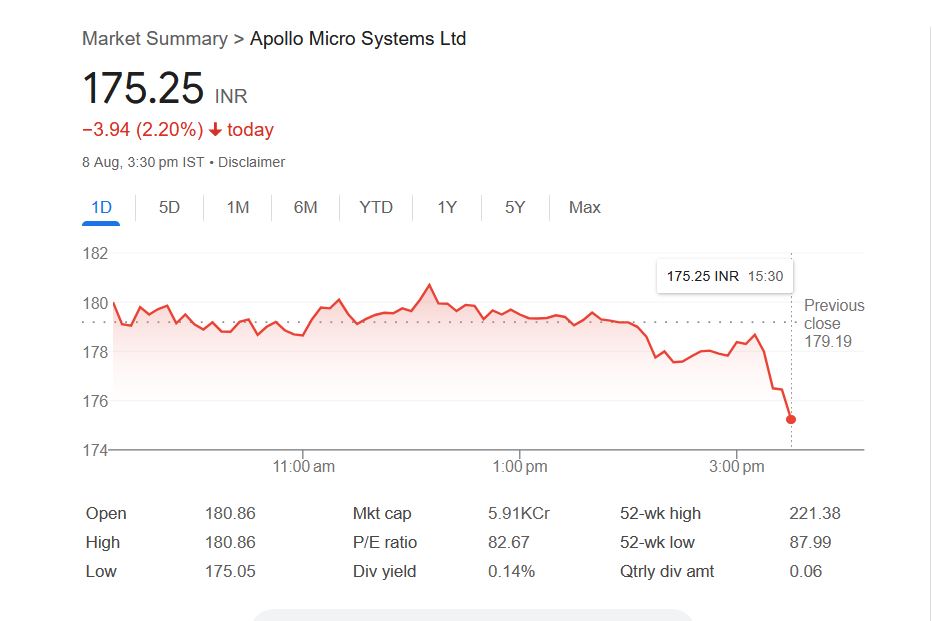932x621 pixels.
Task: Click the red down arrow icon
Action: [215, 130]
